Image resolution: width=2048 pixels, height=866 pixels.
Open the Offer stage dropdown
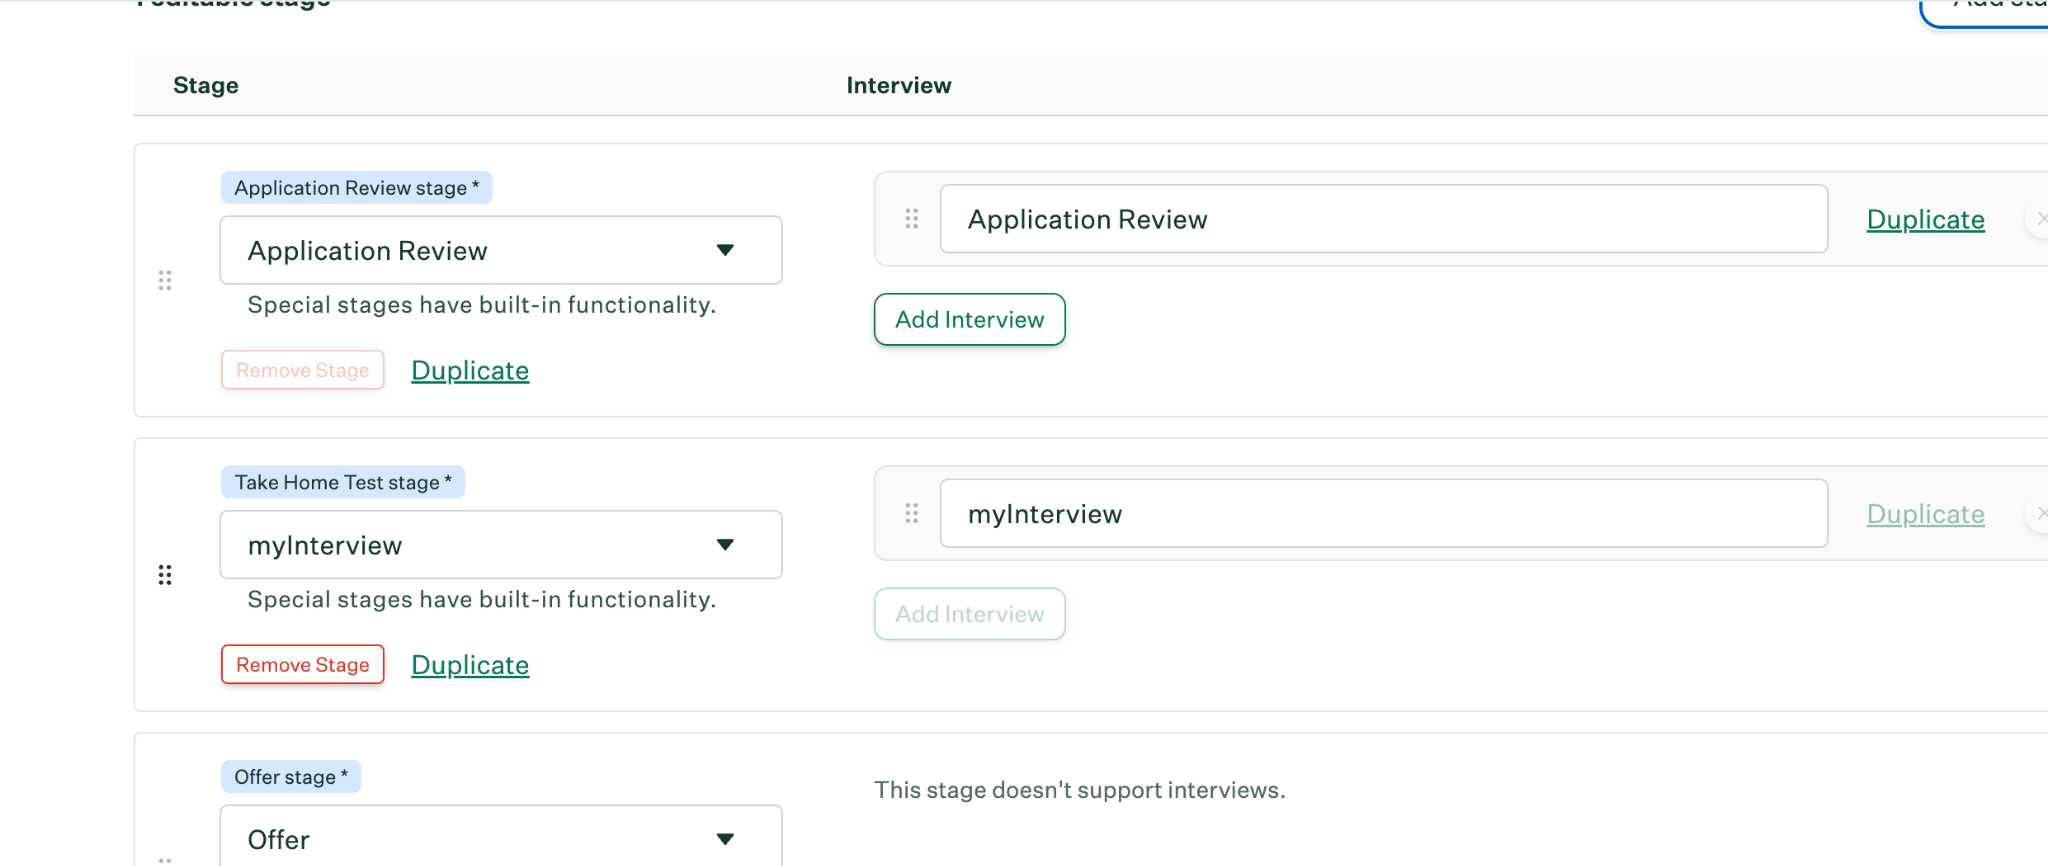click(501, 837)
